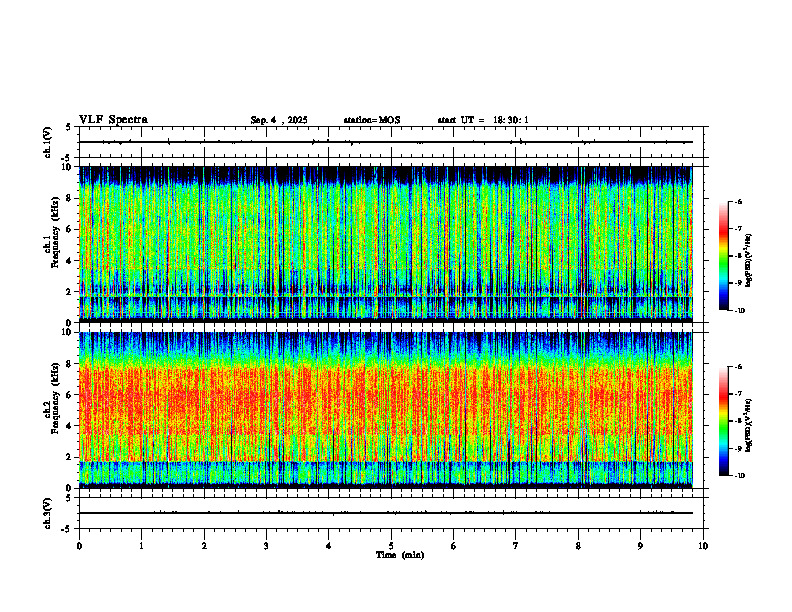Click inside the ch.1 spectrogram panel
The height and width of the screenshot is (612, 792).
[386, 244]
